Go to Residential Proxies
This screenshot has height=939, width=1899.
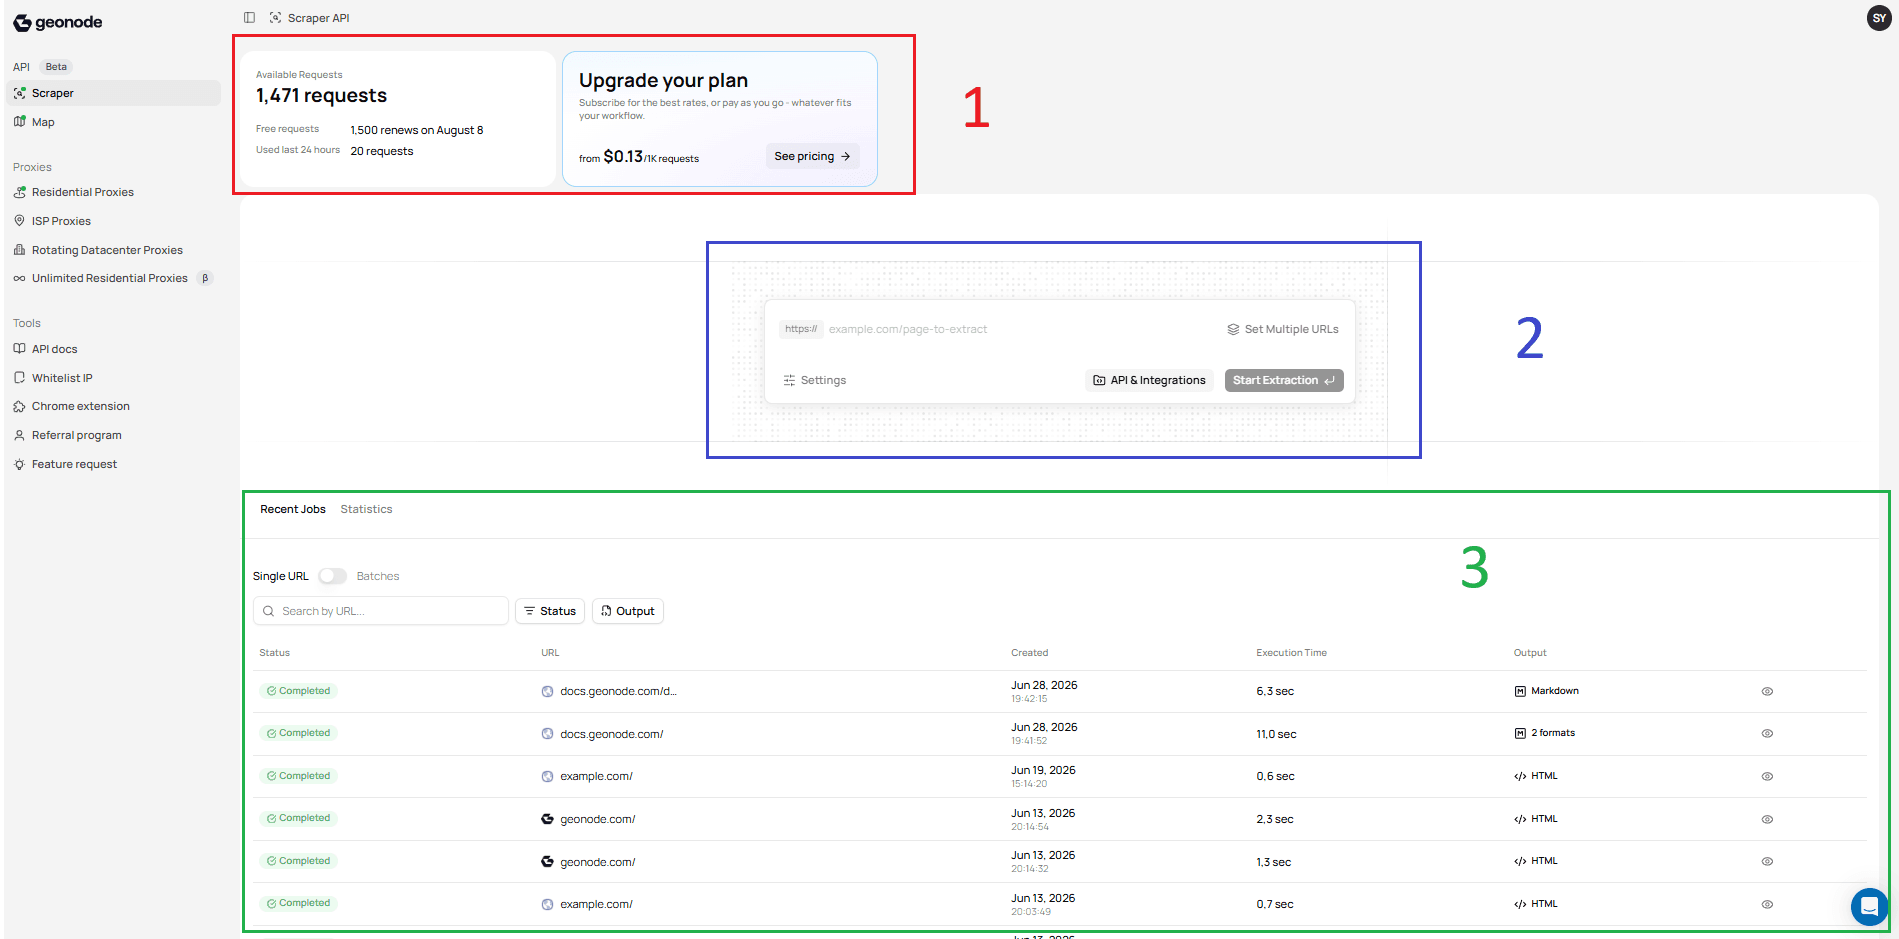[82, 192]
